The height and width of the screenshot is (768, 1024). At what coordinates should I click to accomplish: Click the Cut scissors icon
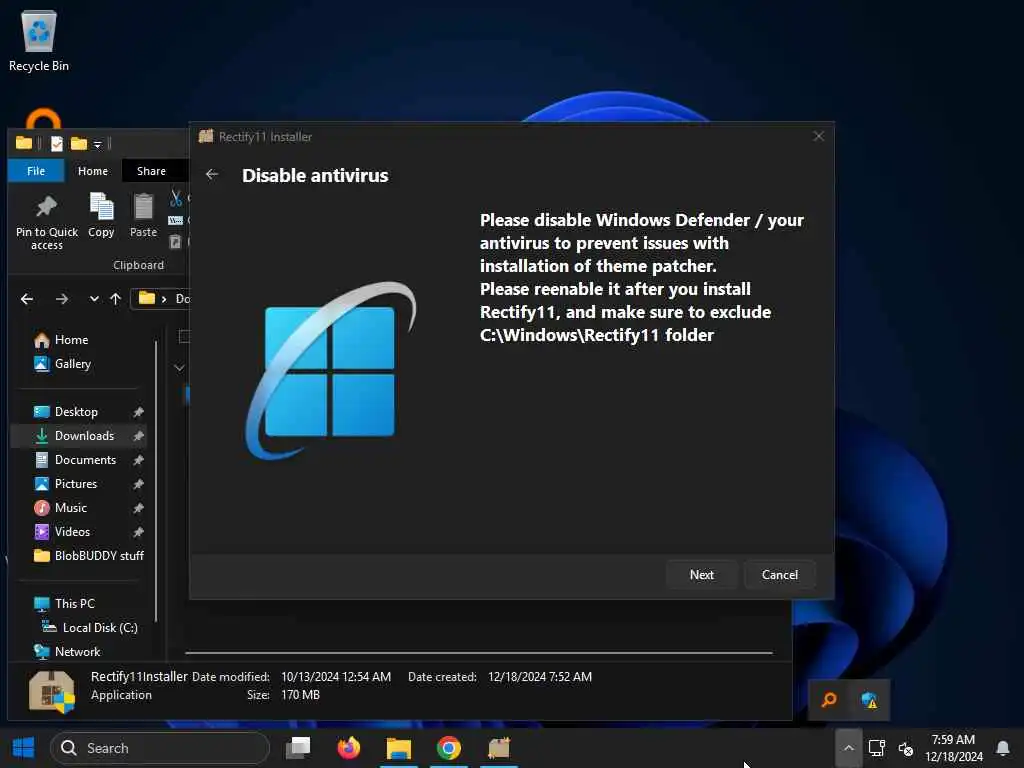pos(176,198)
